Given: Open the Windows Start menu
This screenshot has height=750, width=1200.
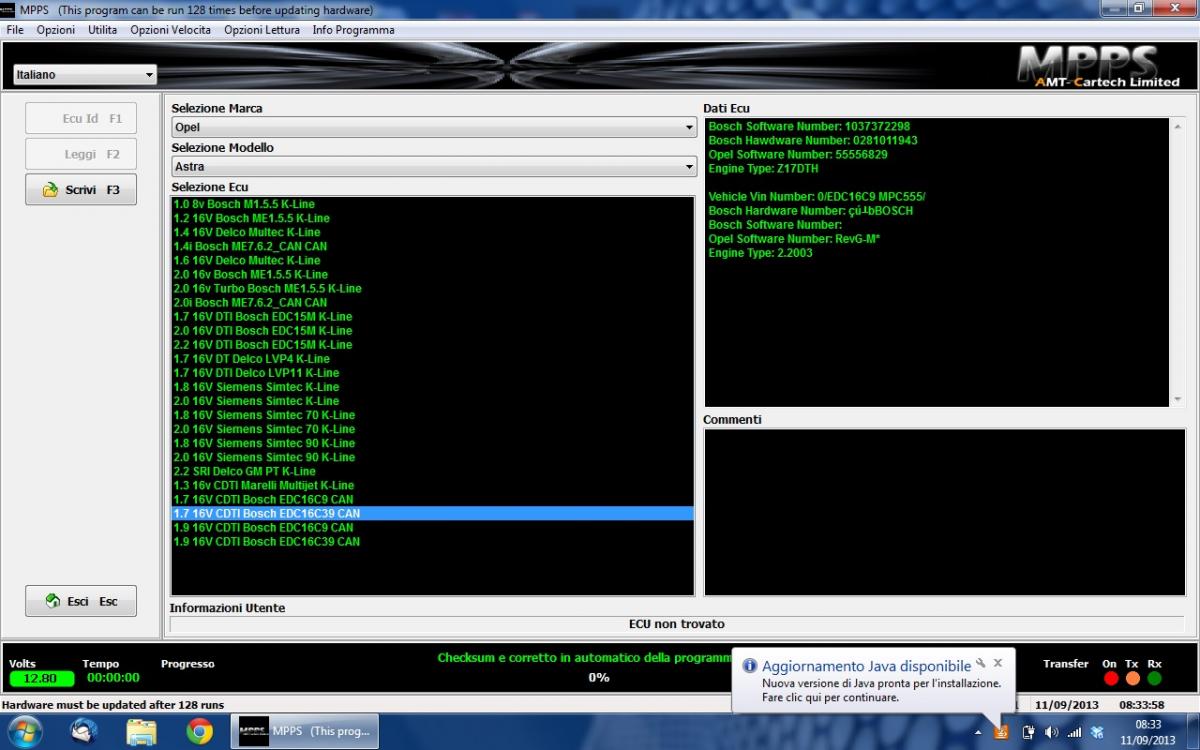Looking at the screenshot, I should 25,732.
